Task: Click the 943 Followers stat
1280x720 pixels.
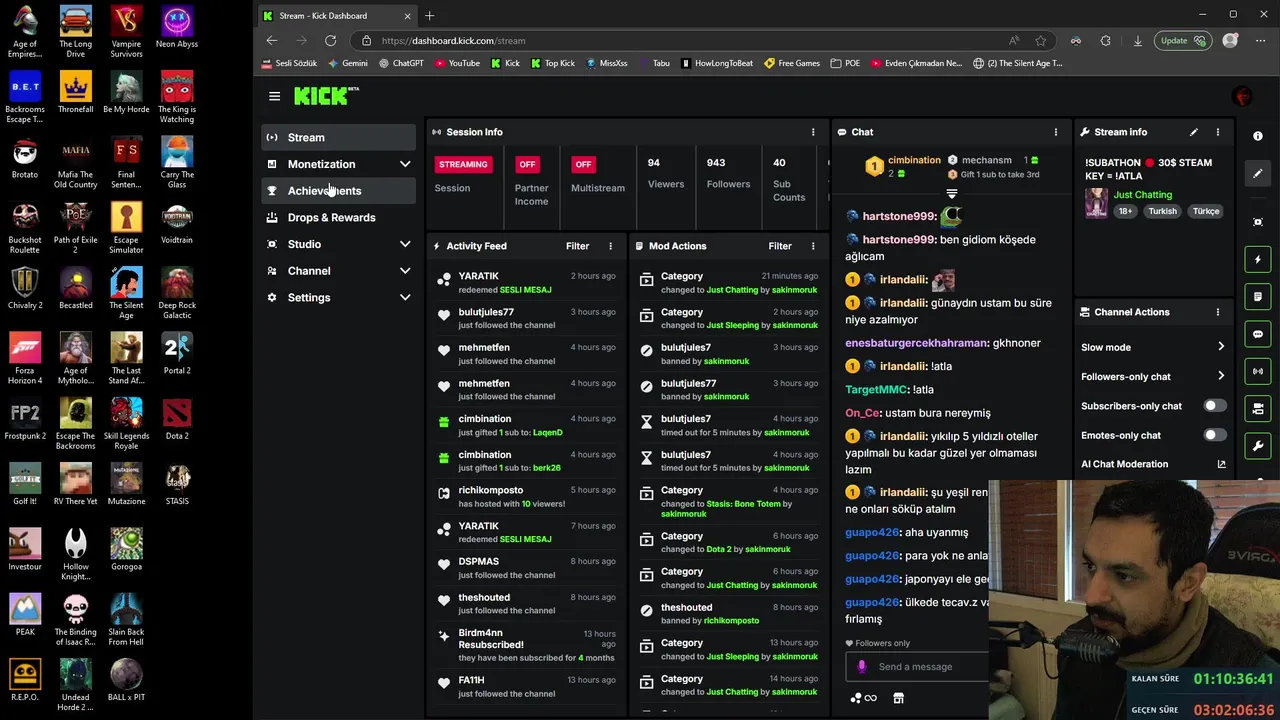Action: click(x=728, y=173)
